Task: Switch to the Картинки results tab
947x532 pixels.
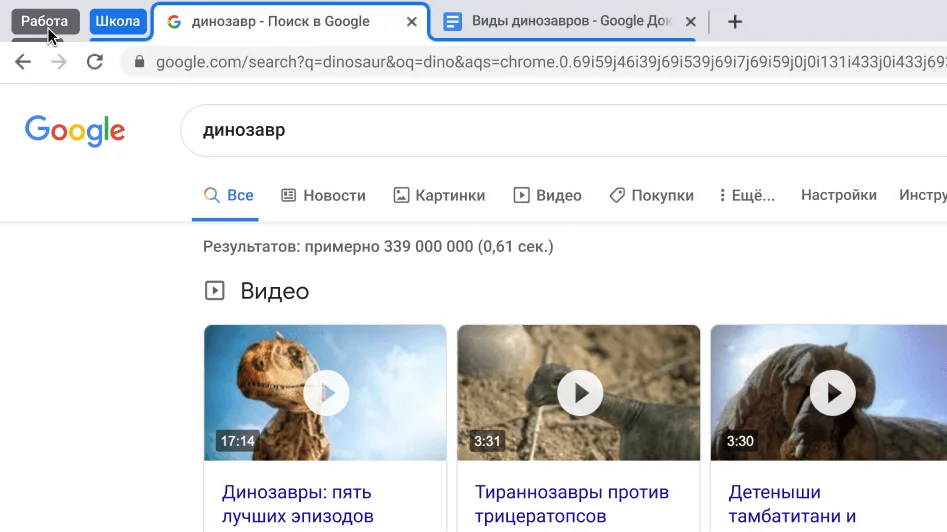Action: click(439, 195)
